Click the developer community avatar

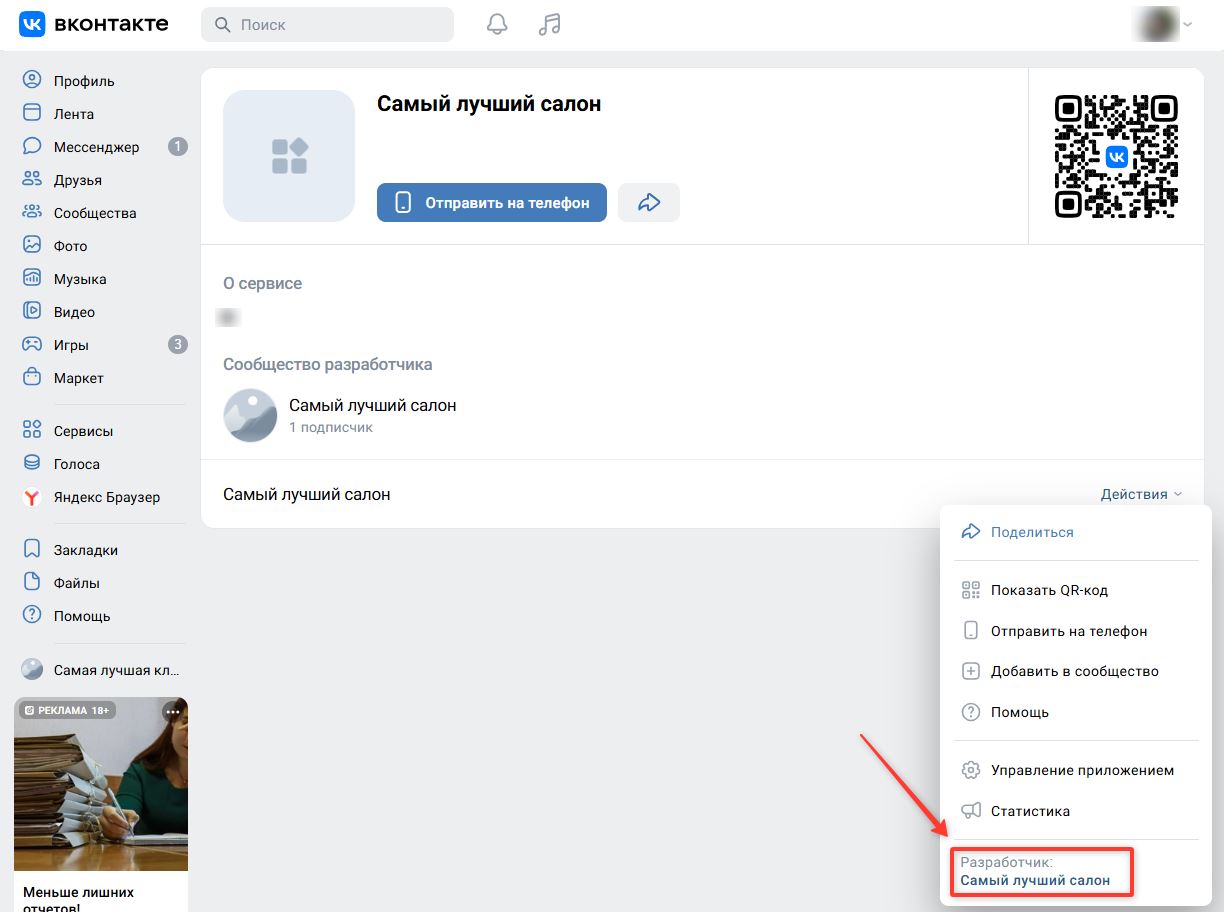[250, 415]
